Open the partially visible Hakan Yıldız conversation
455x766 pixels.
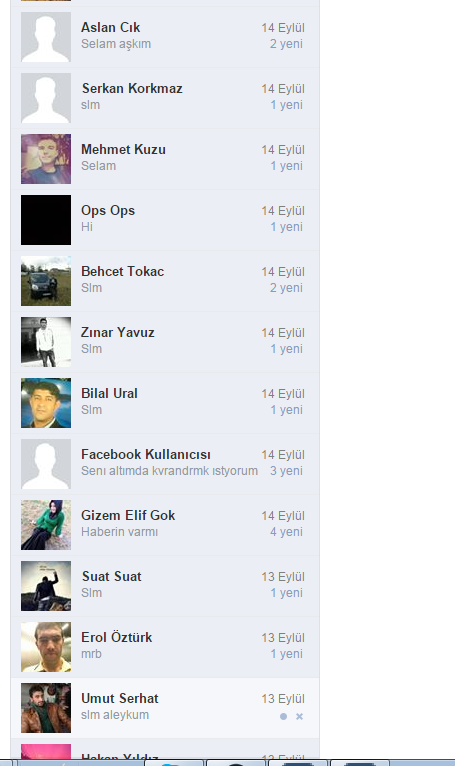(x=165, y=749)
